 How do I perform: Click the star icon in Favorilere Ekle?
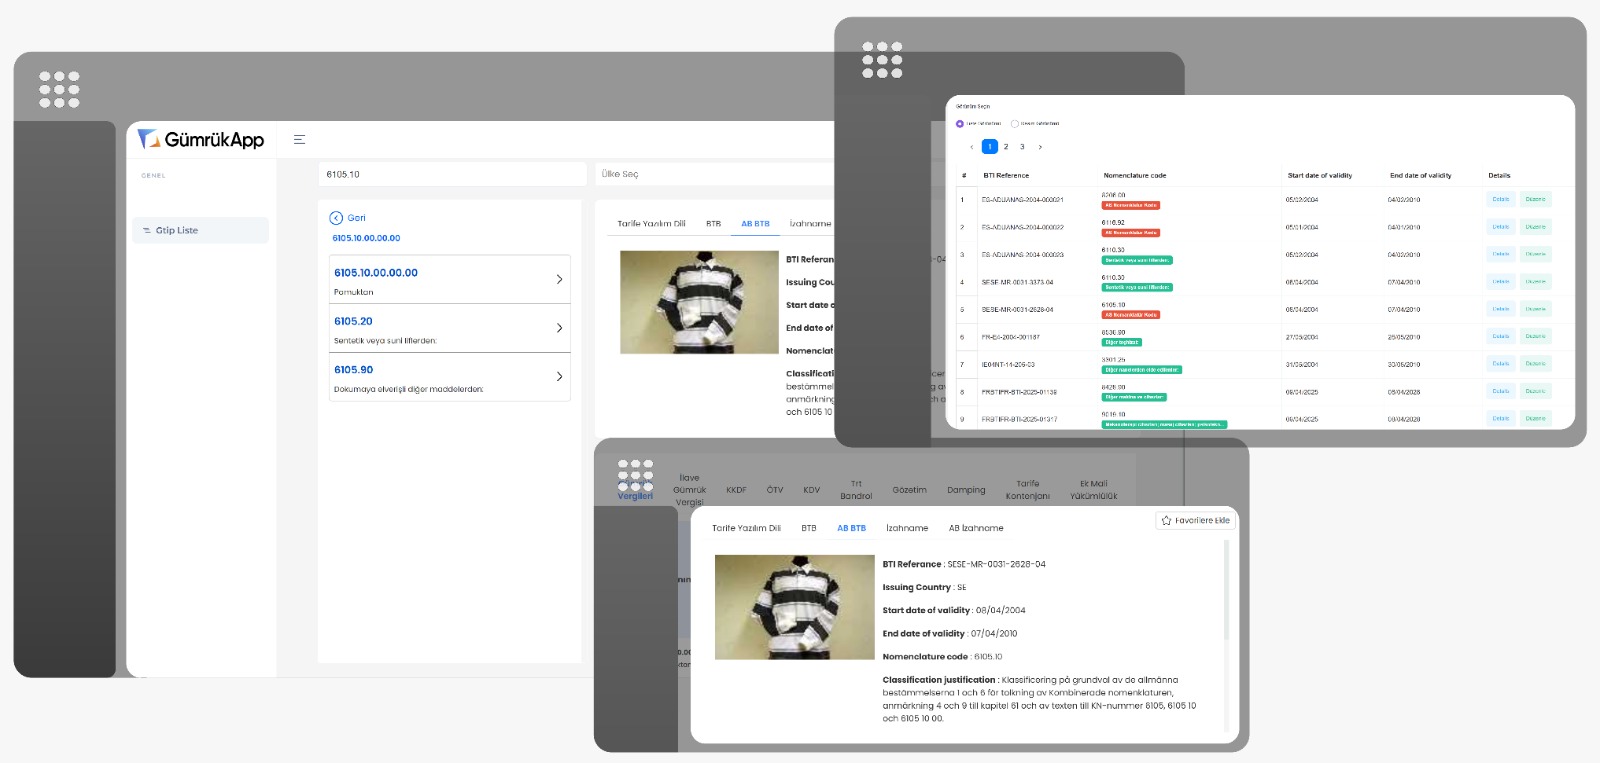[x=1166, y=521]
